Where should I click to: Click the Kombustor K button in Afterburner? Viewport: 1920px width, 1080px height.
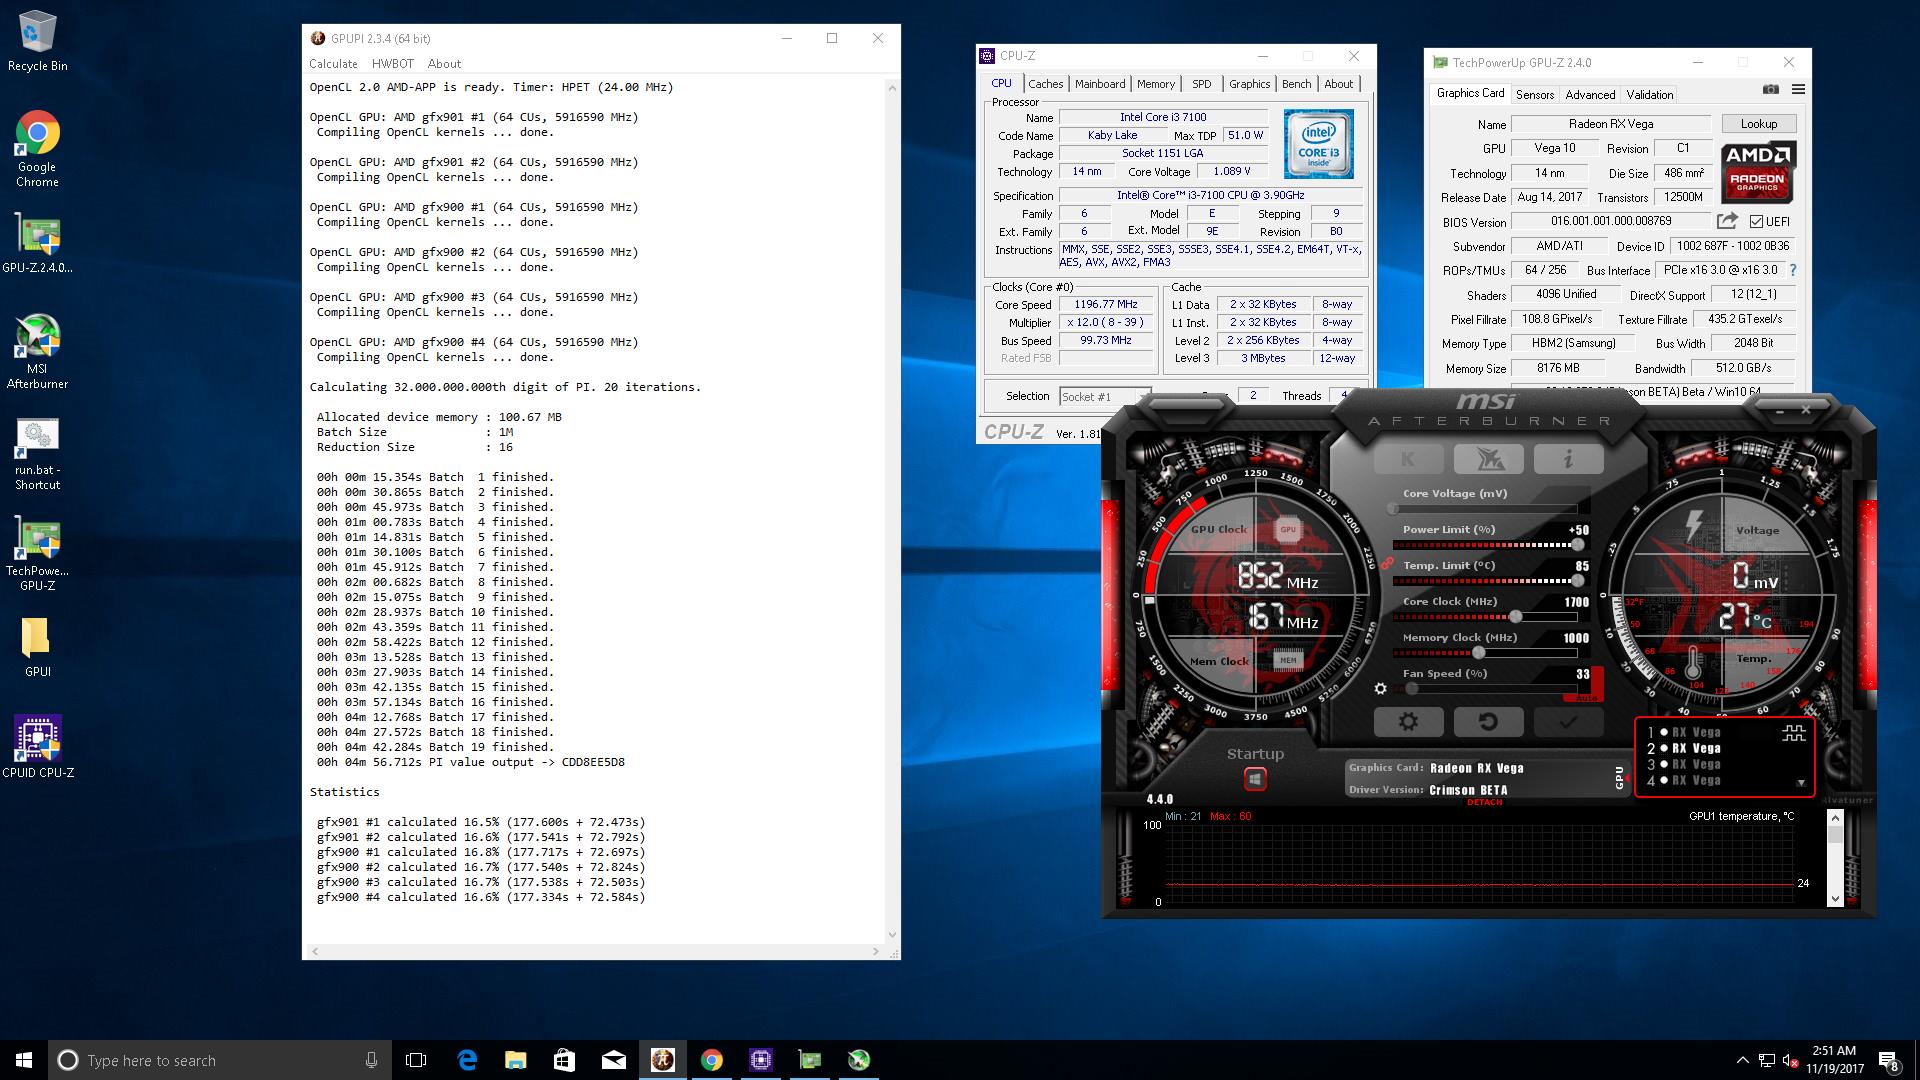1408,459
